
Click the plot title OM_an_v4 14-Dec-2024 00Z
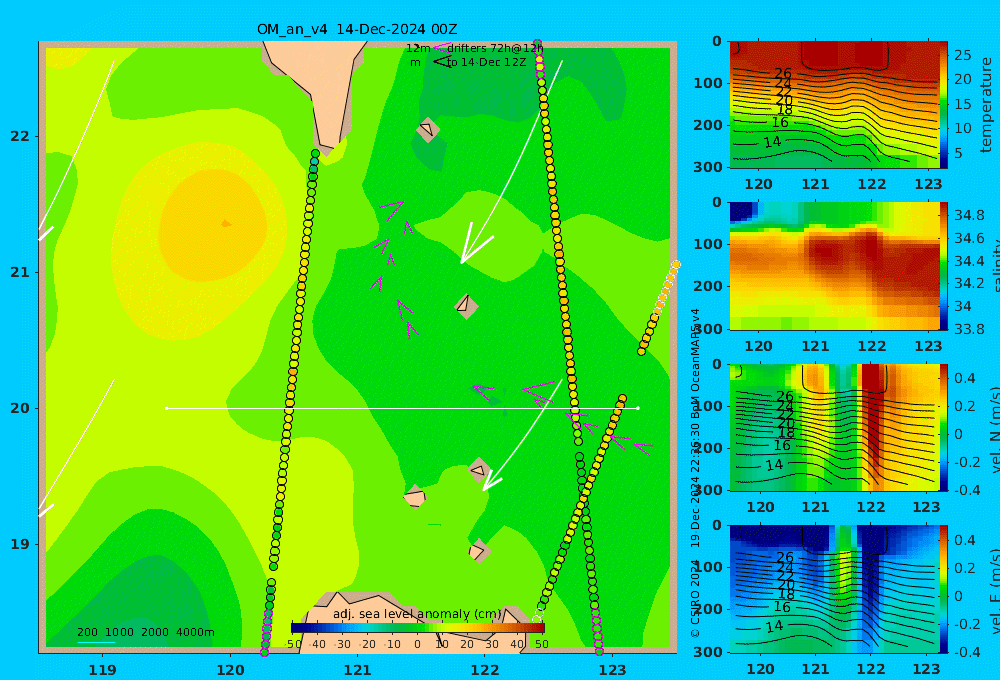(x=357, y=29)
